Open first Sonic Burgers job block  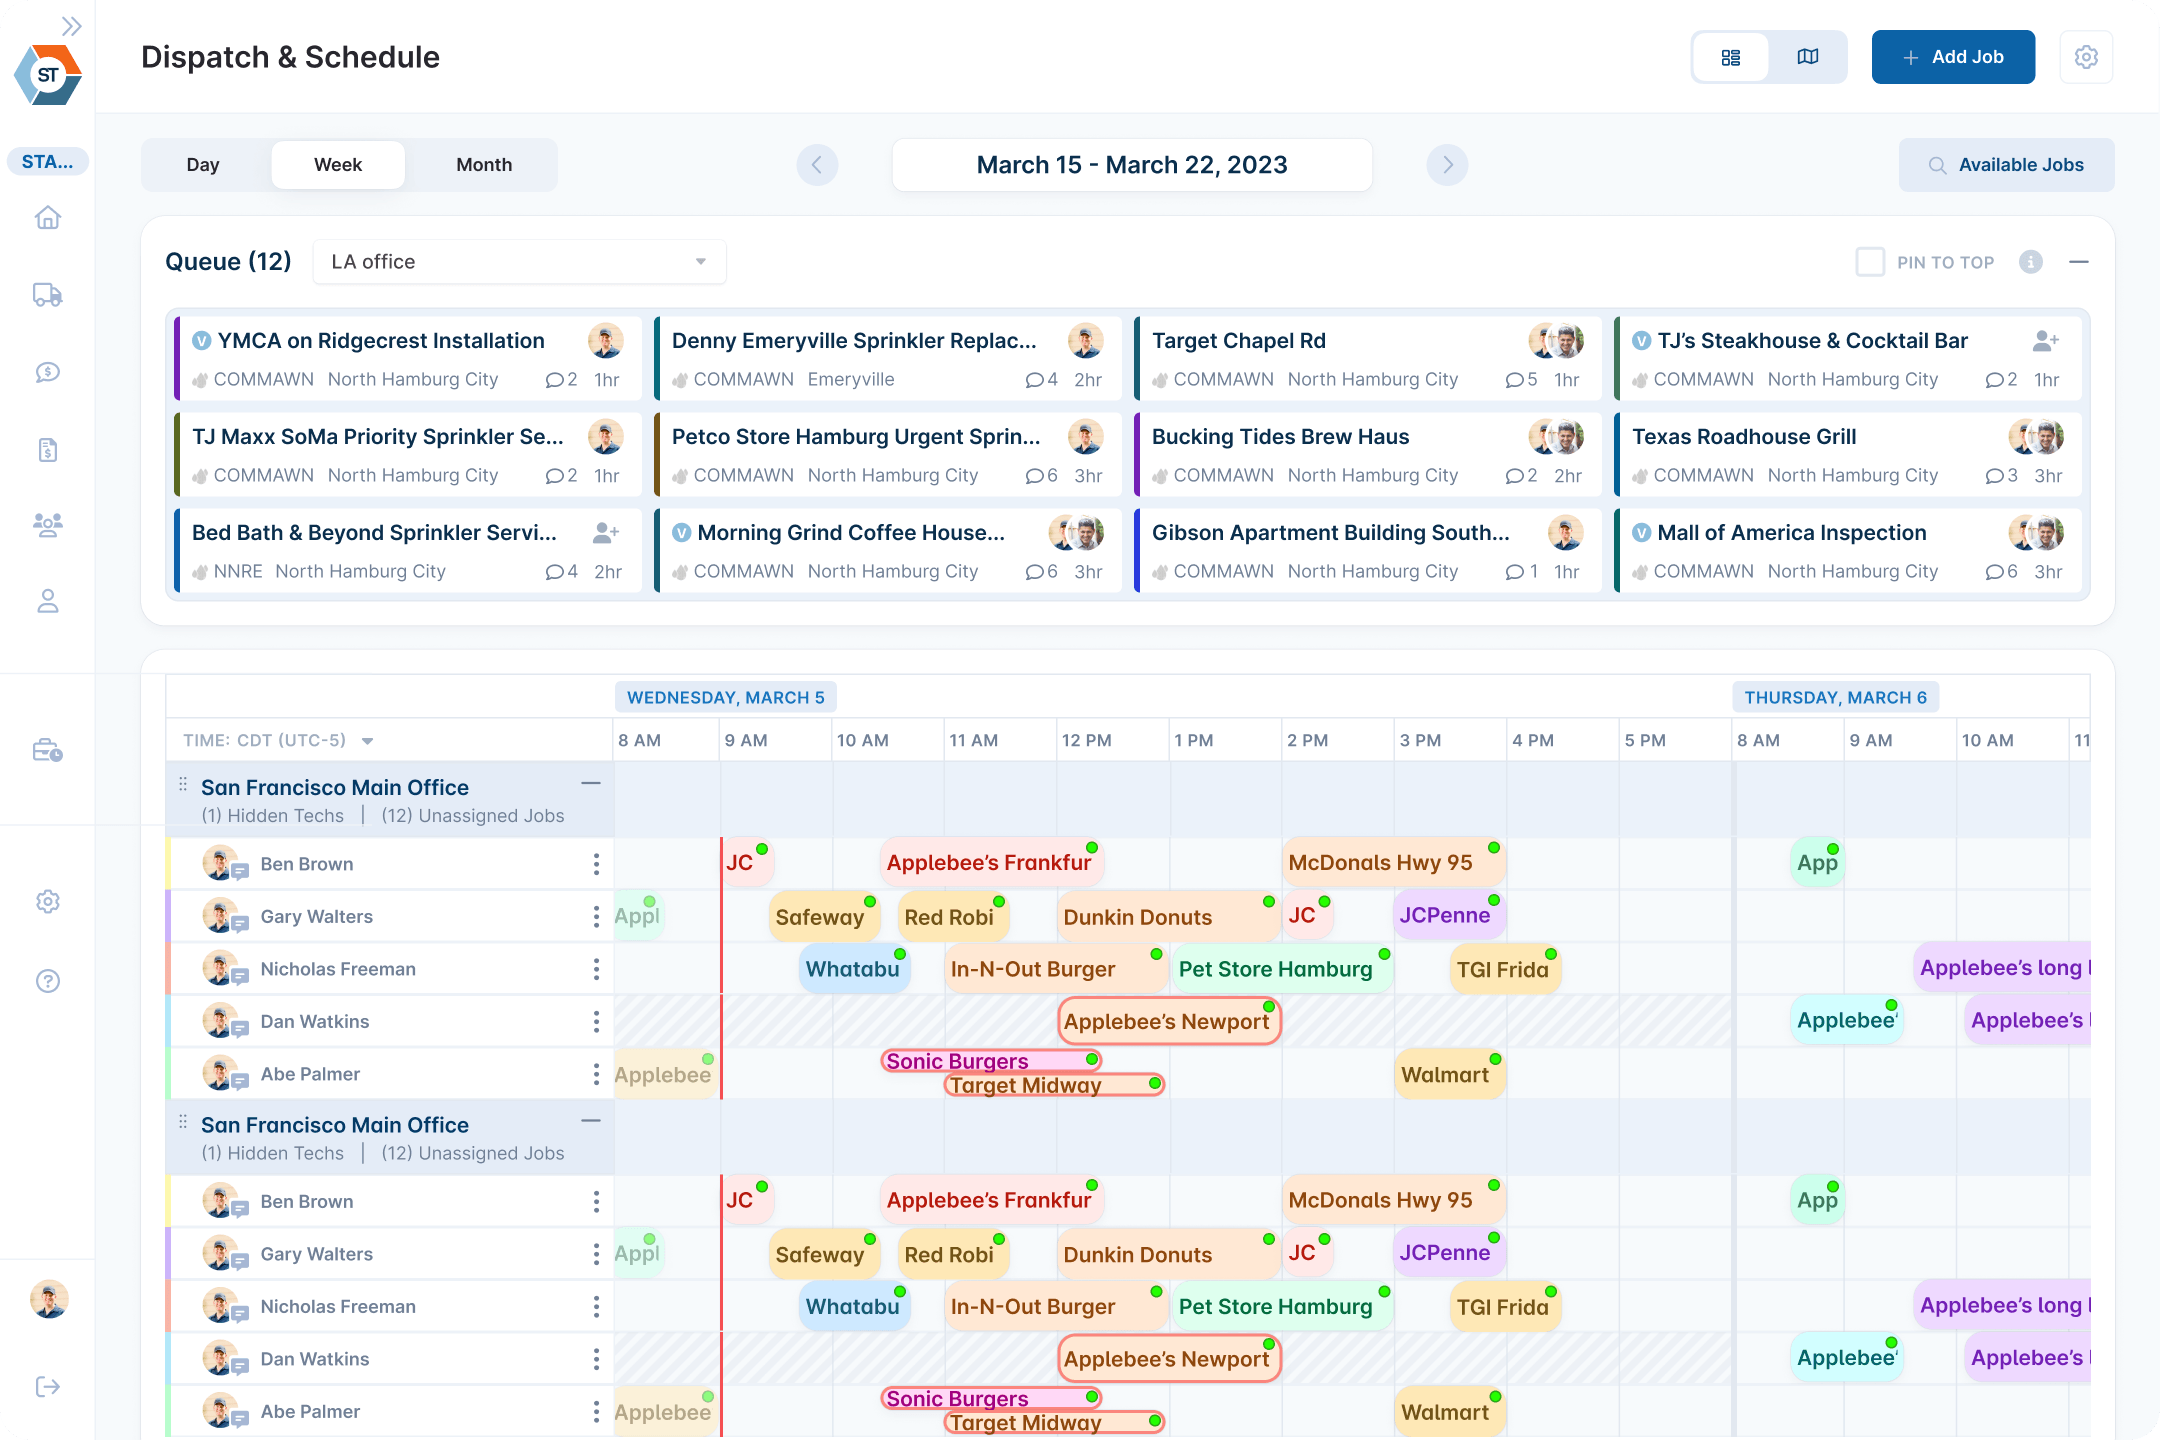(991, 1061)
